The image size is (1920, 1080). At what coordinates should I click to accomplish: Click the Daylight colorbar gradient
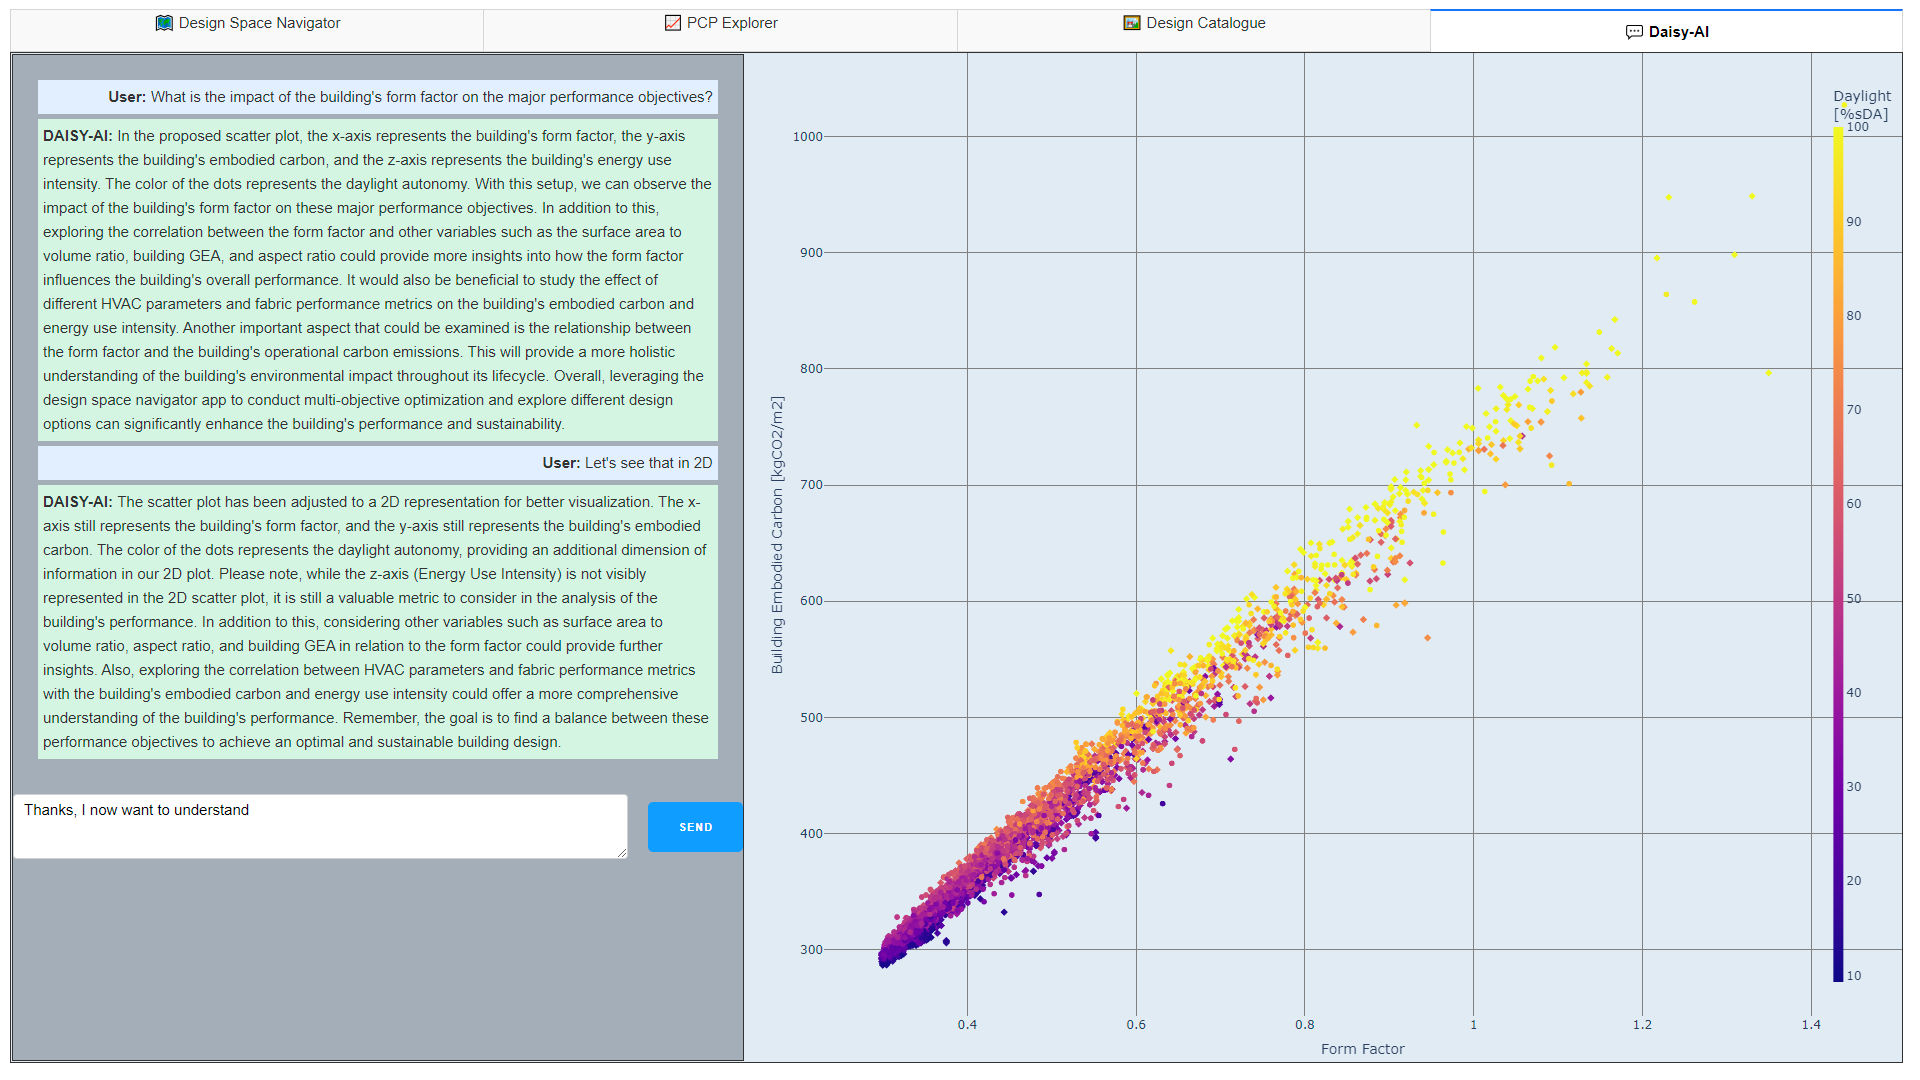pyautogui.click(x=1838, y=554)
